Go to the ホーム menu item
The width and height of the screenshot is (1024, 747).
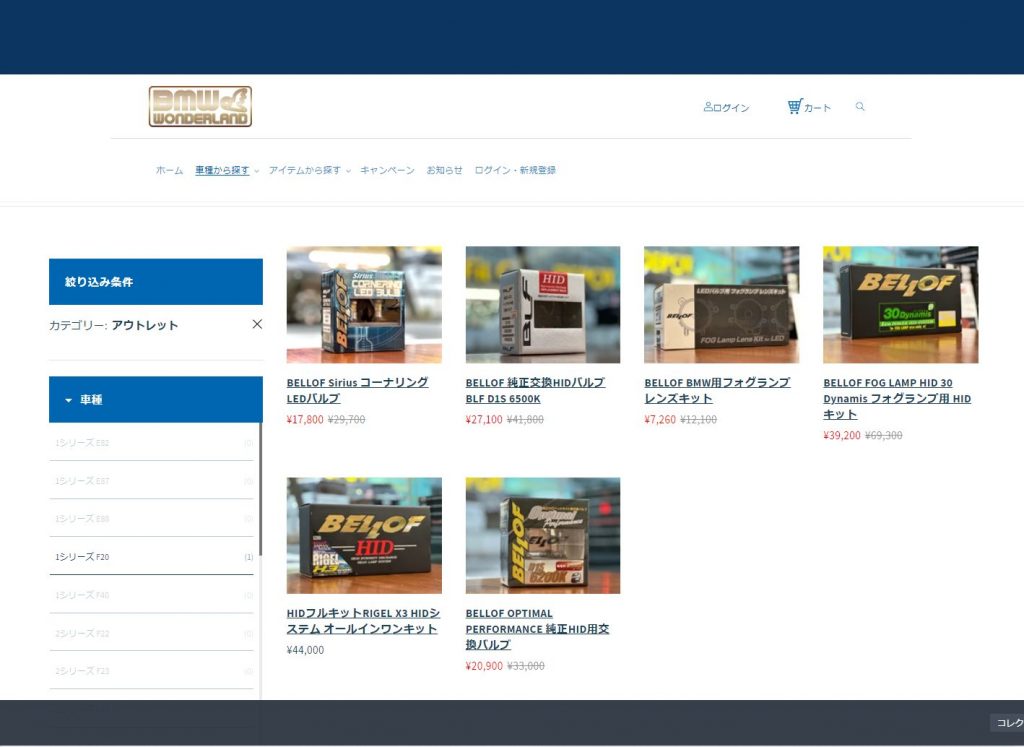(x=169, y=170)
